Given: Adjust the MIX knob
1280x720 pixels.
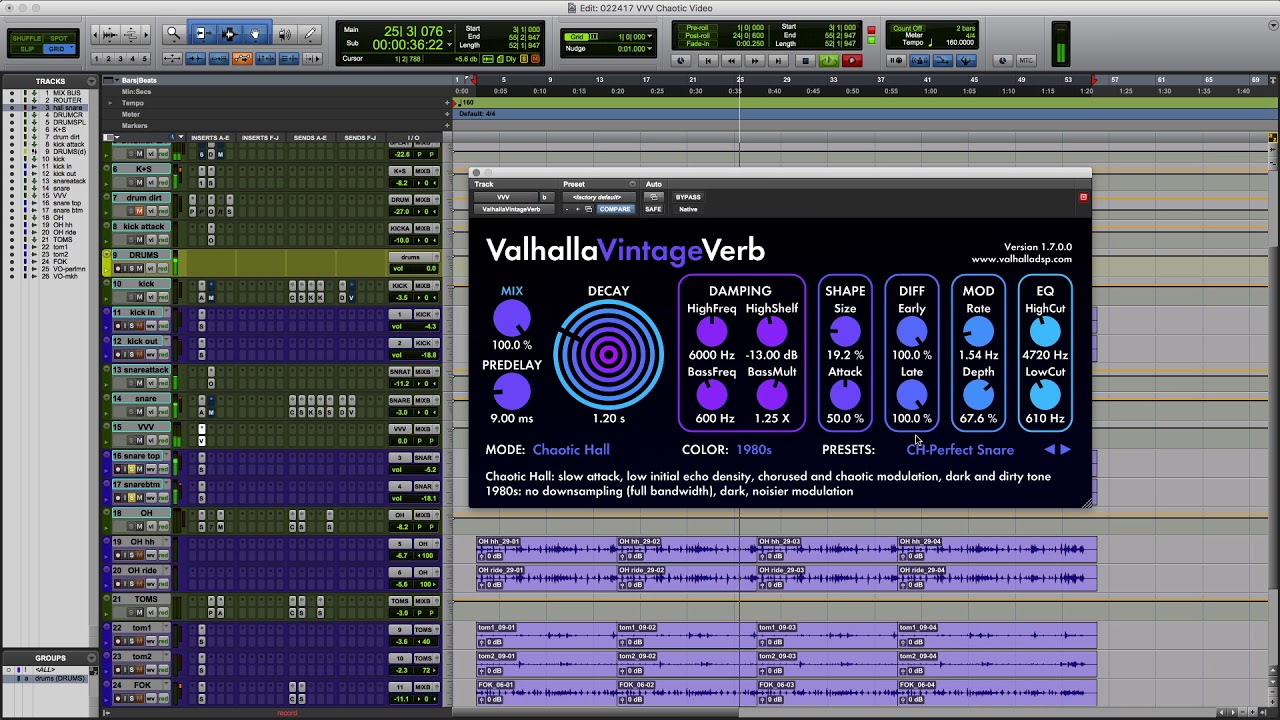Looking at the screenshot, I should 512,320.
